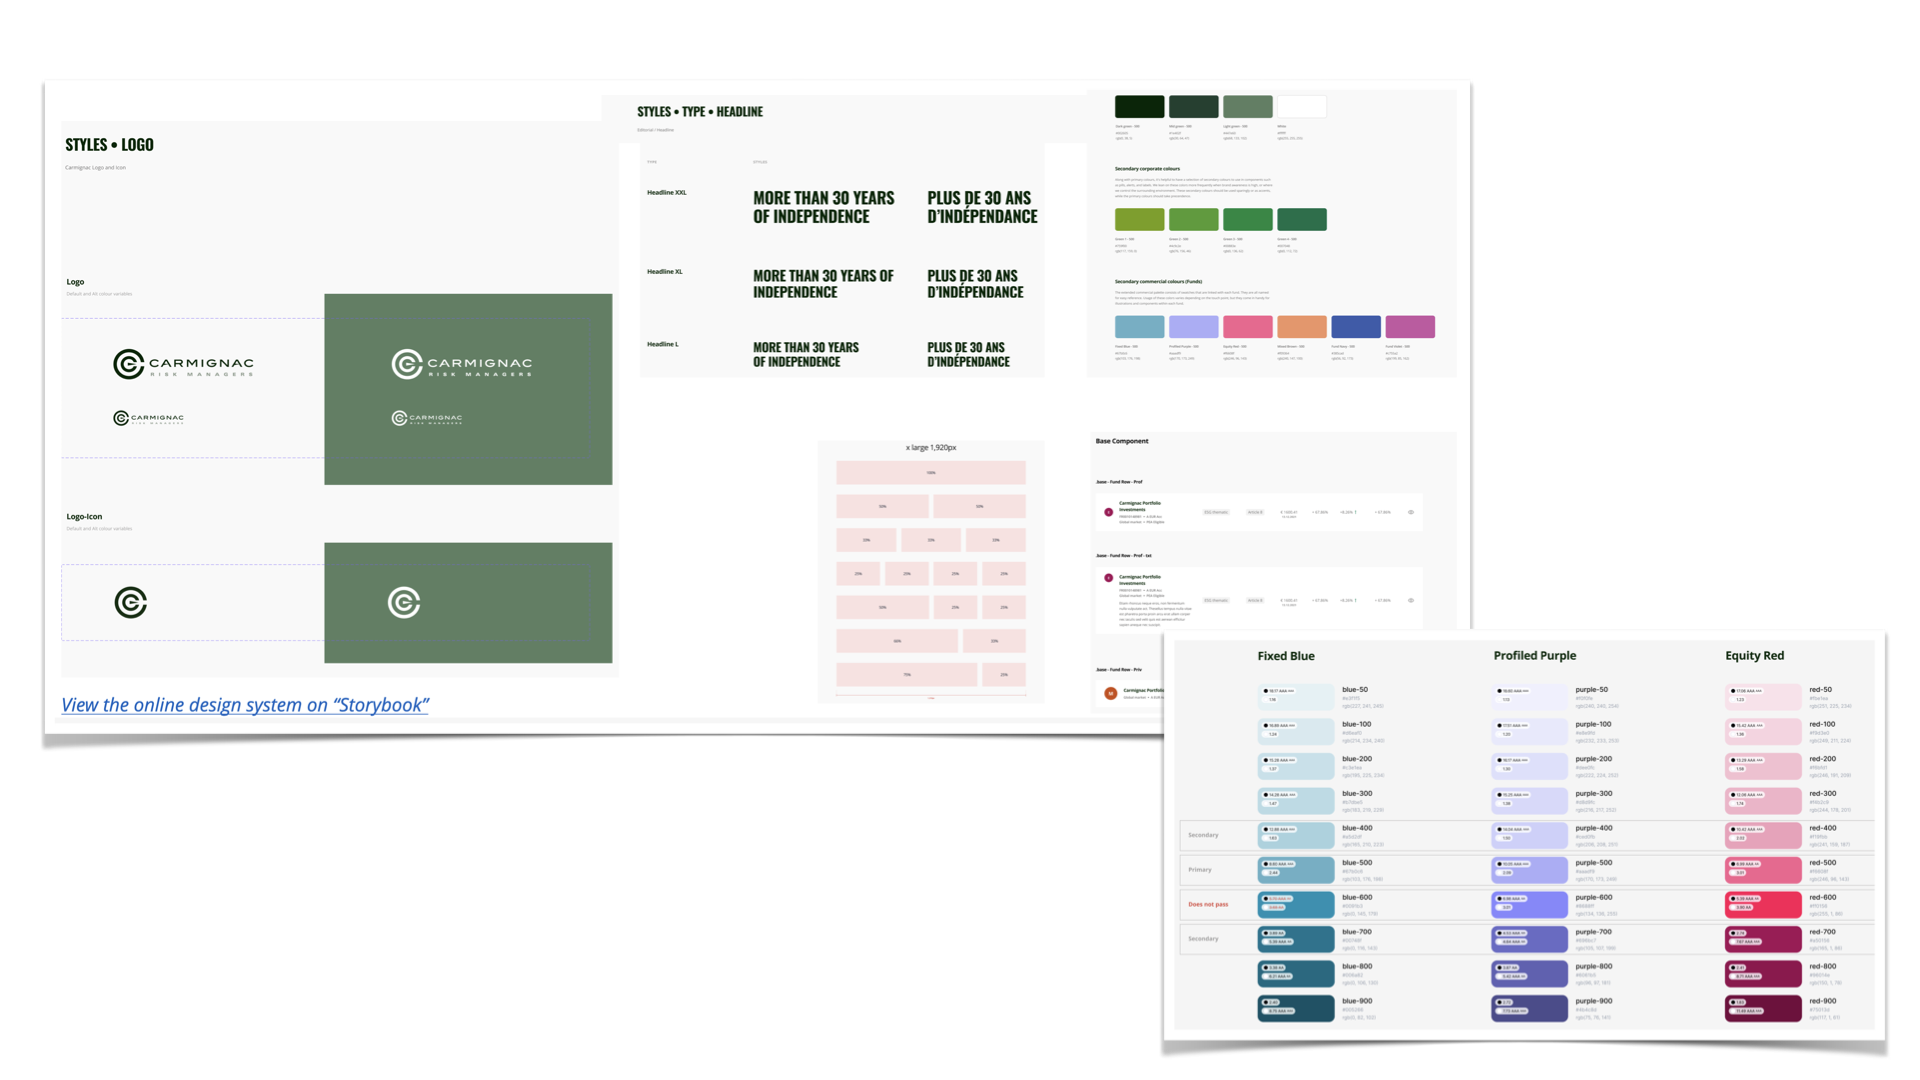The height and width of the screenshot is (1080, 1920).
Task: Select the Green 1 secondary corporate swatch
Action: [1139, 220]
